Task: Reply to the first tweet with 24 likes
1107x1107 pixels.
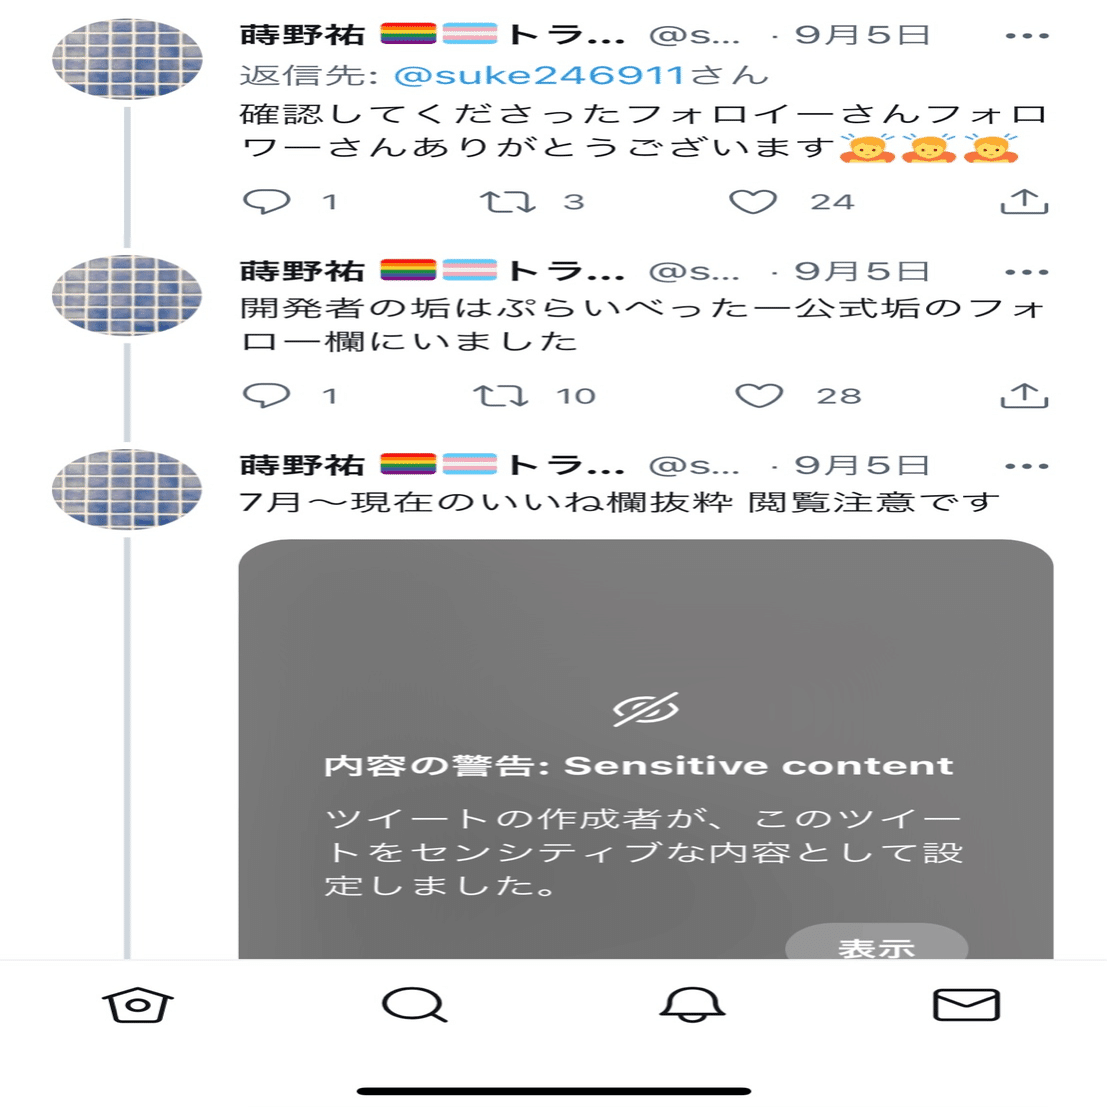Action: (x=266, y=202)
